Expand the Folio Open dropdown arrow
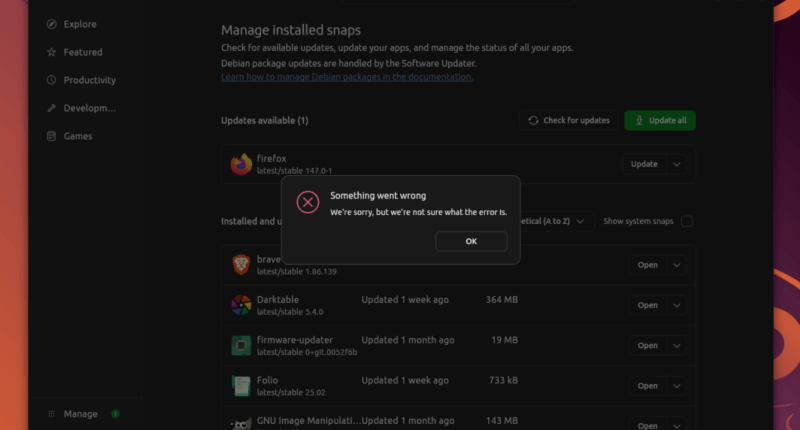Image resolution: width=800 pixels, height=430 pixels. coord(677,385)
